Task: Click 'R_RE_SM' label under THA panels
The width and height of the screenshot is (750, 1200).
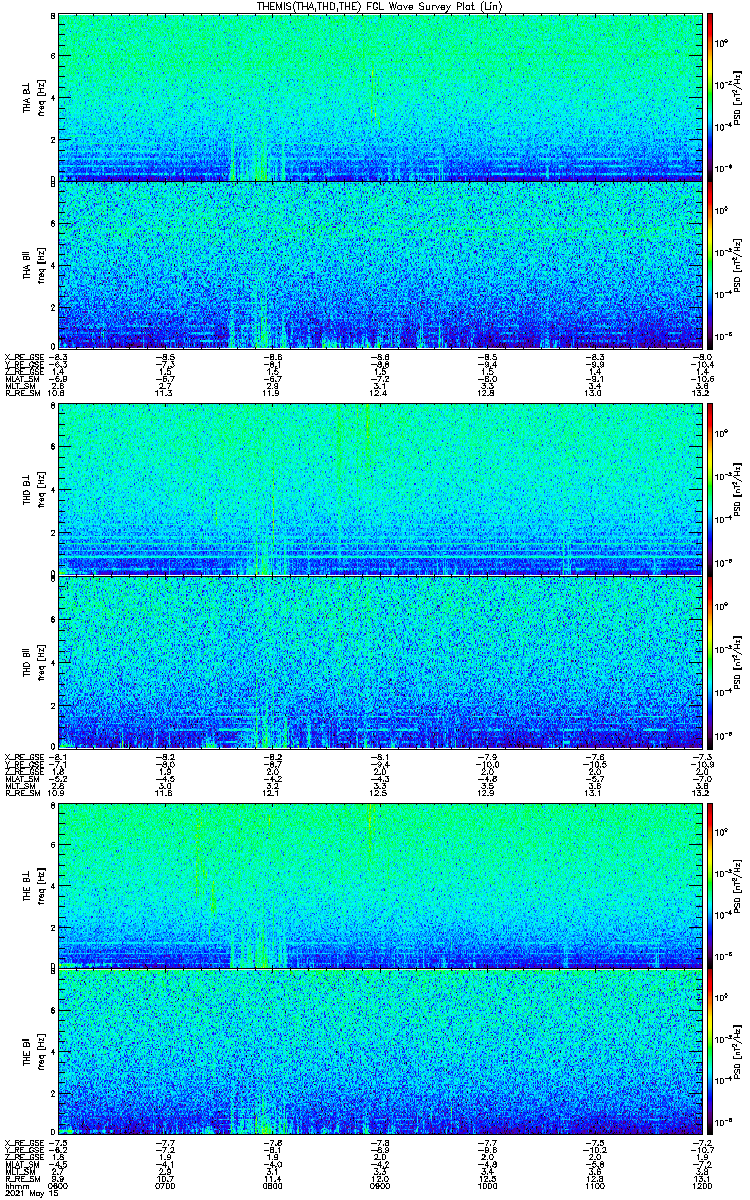Action: click(x=21, y=393)
